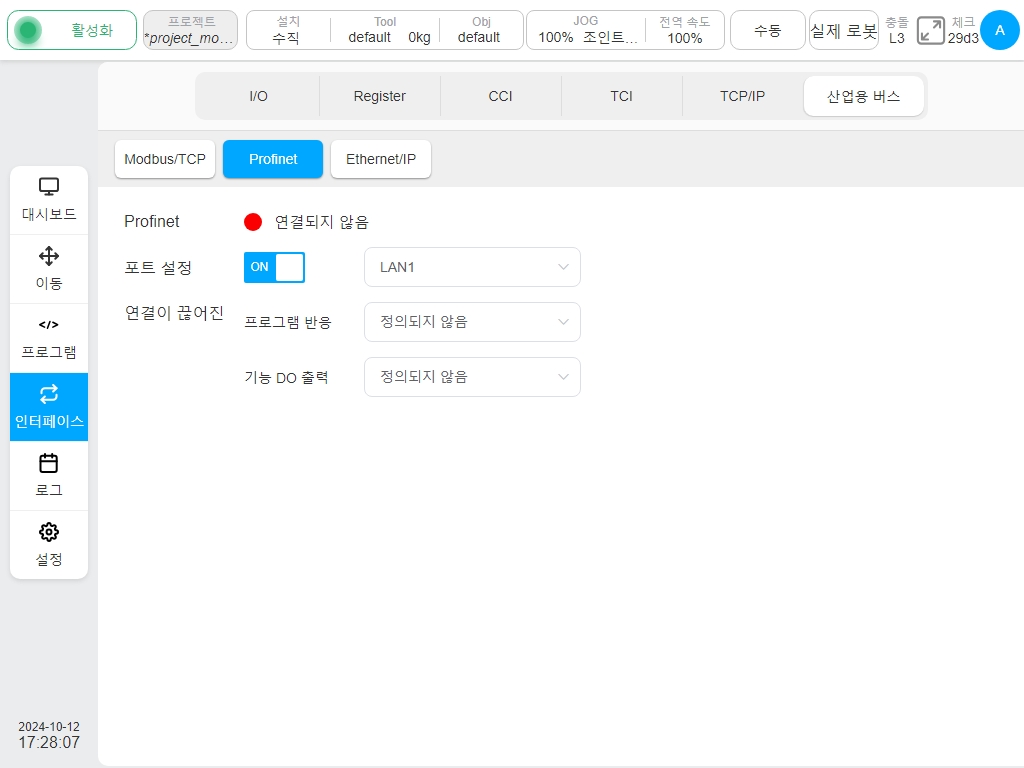
Task: Toggle the 포트 설정 ON switch
Action: pos(274,267)
